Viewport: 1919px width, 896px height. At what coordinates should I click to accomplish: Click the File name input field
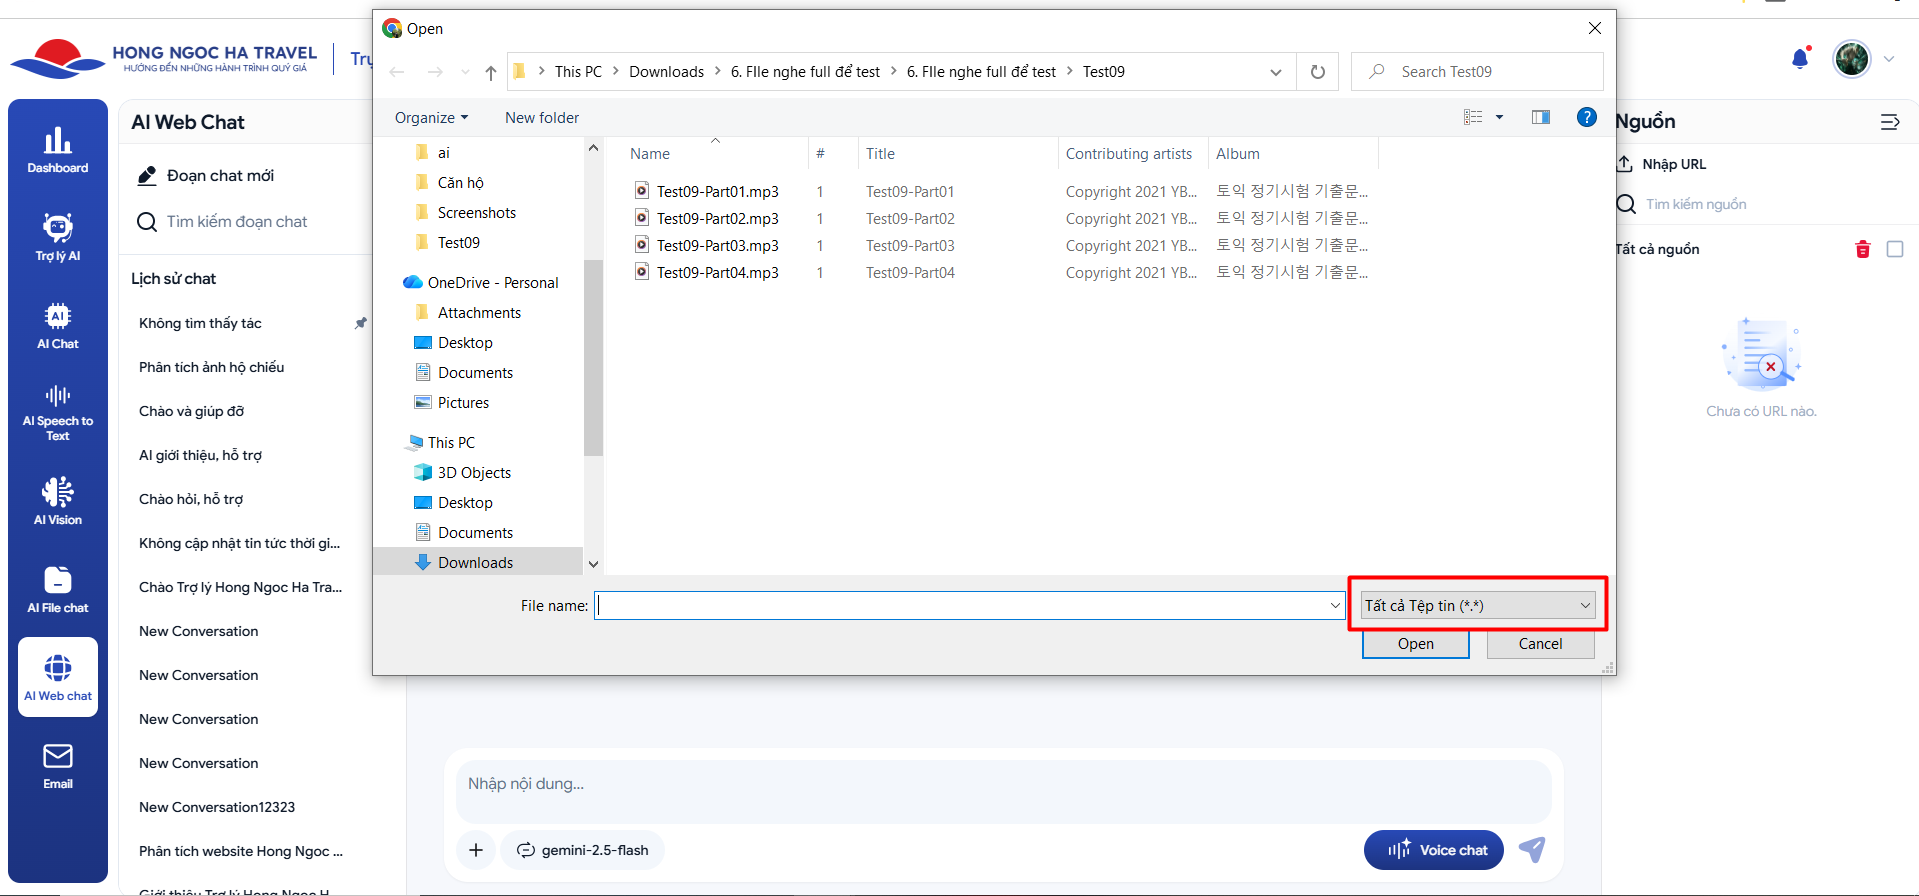[x=962, y=605]
